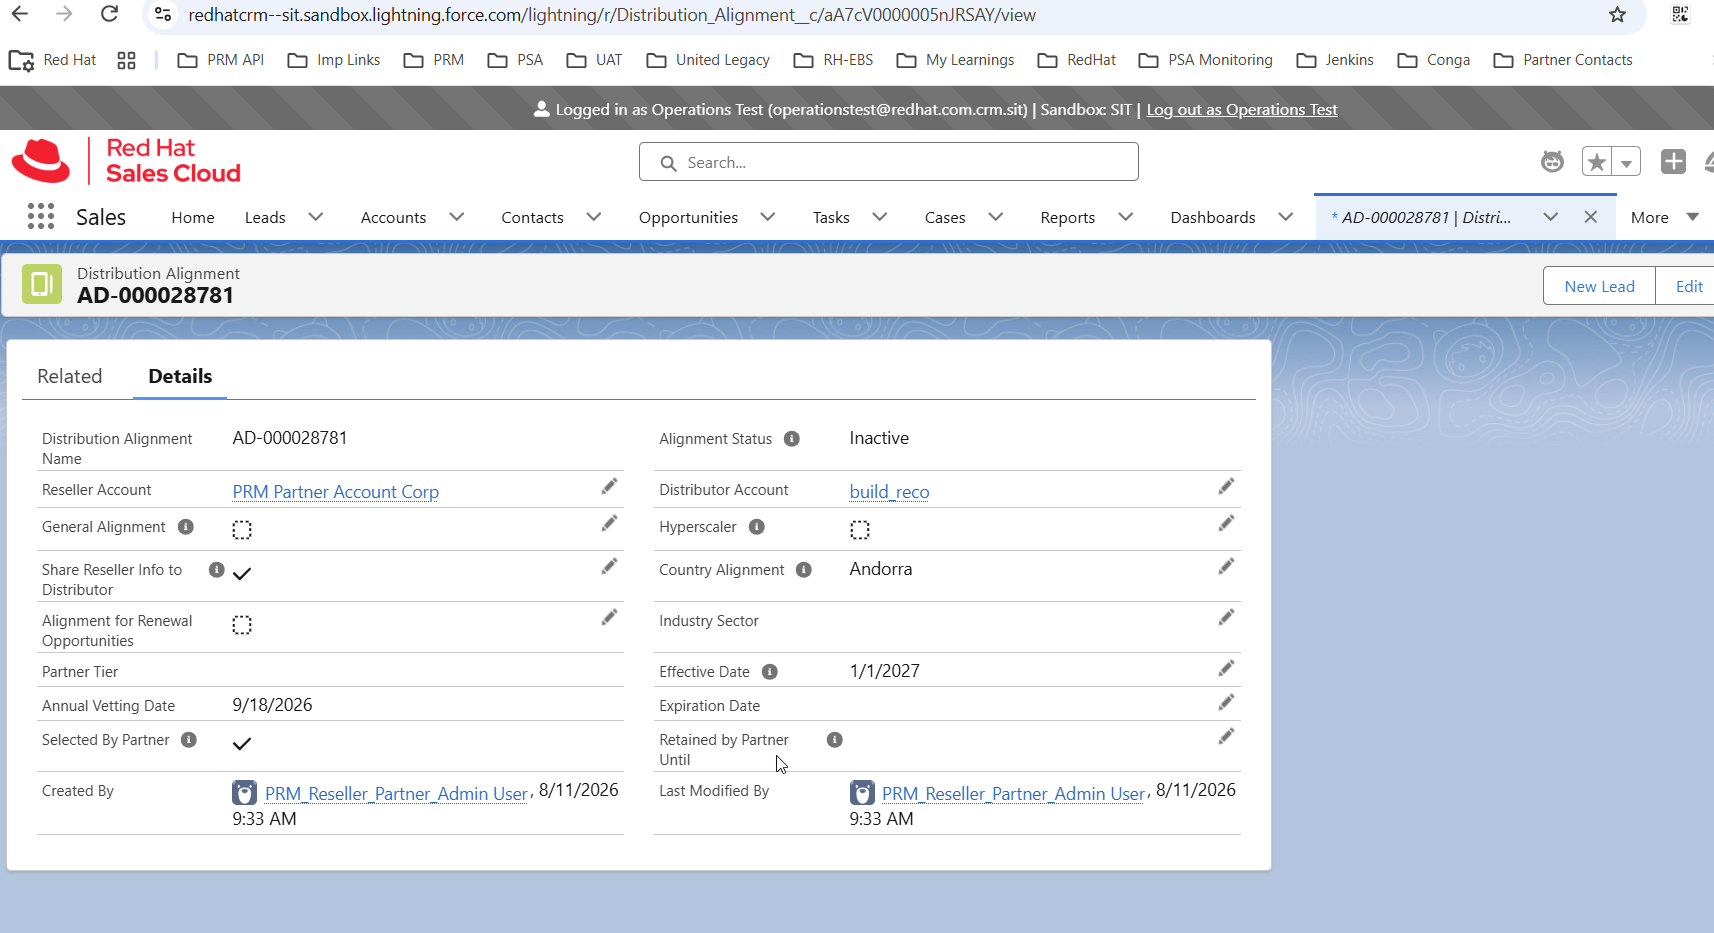
Task: Open the PRM API bookmark folder
Action: click(221, 60)
